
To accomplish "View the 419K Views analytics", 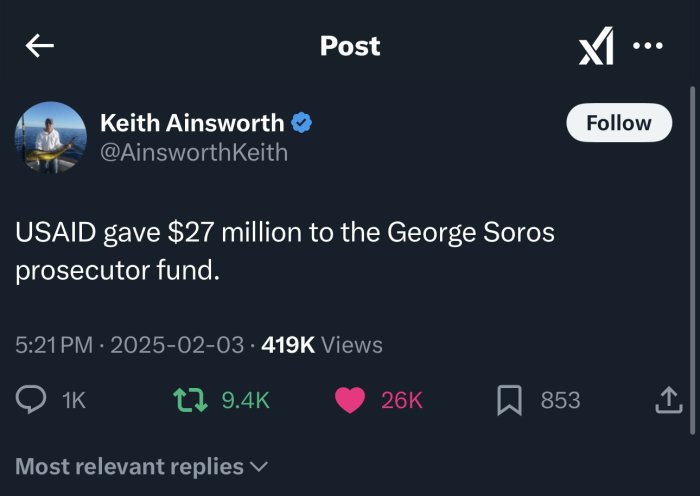I will [321, 345].
